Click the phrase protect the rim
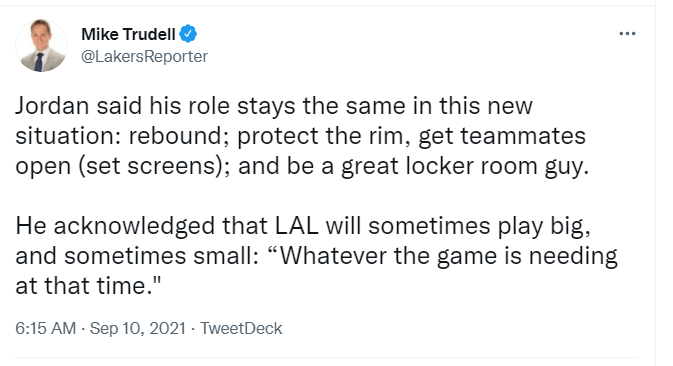Screen dimensions: 673x366 pyautogui.click(x=320, y=136)
